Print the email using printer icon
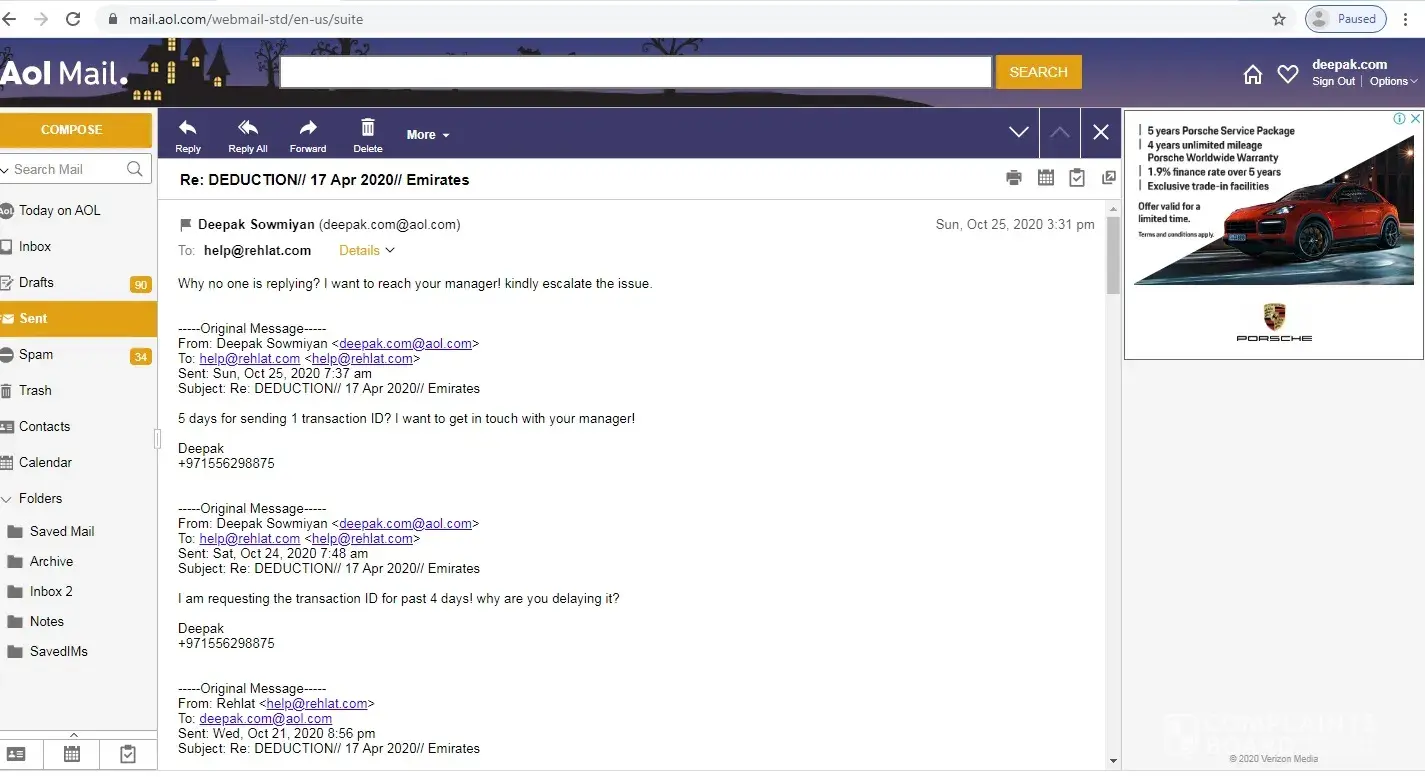The width and height of the screenshot is (1425, 777). (1014, 178)
